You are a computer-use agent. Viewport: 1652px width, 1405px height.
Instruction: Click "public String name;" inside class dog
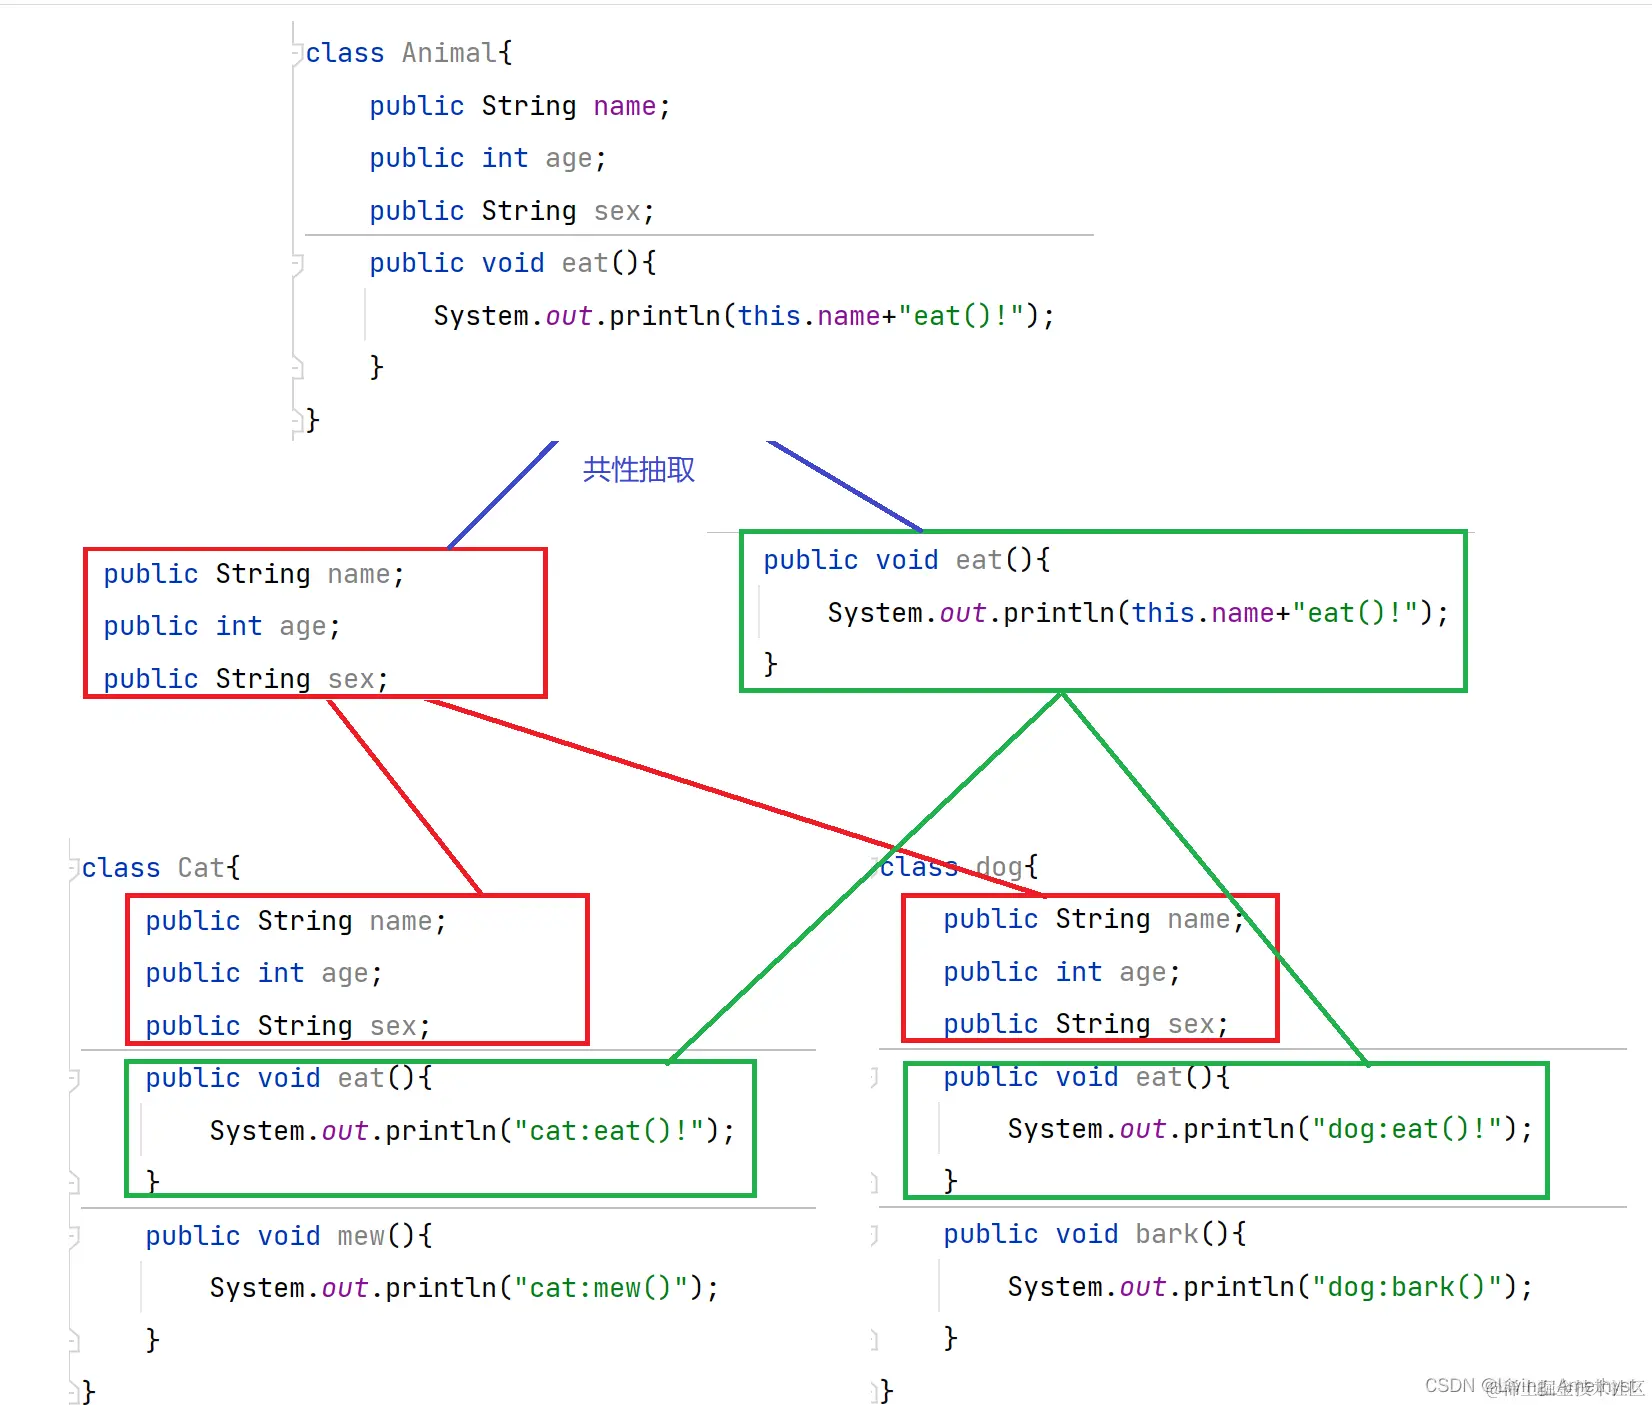(1094, 919)
